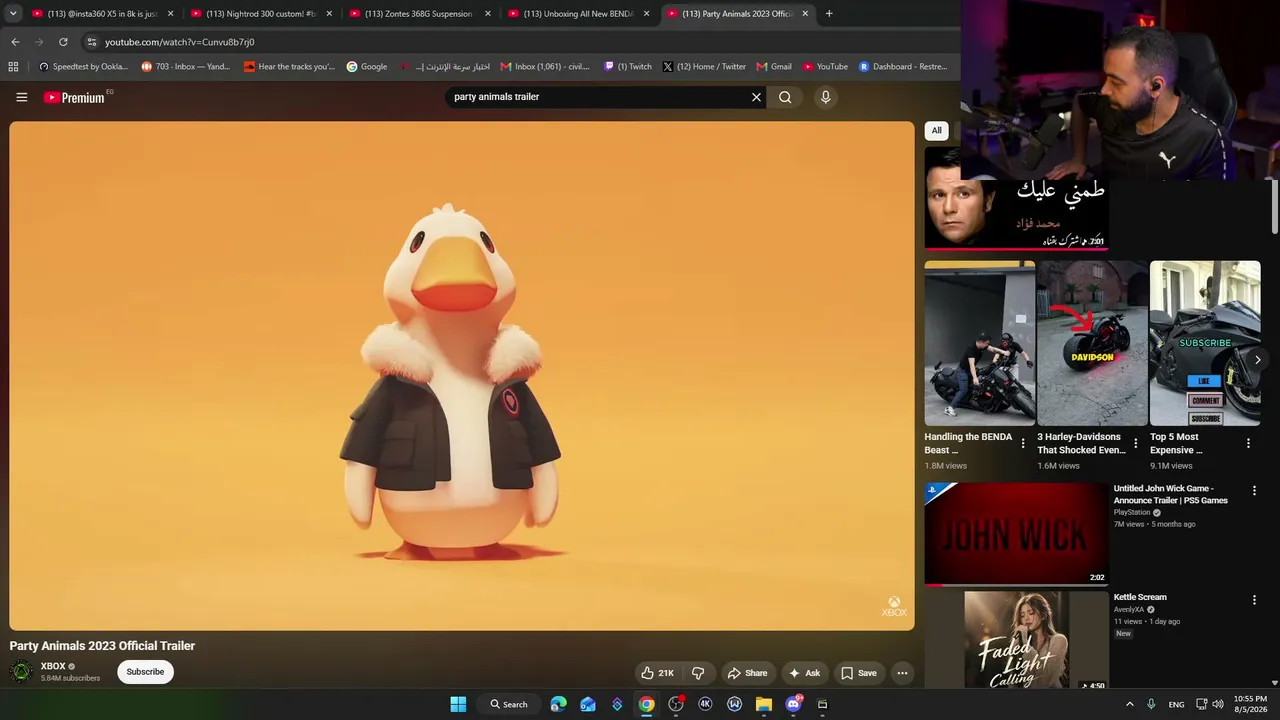
Task: Open the Chrome apps grid shortcut
Action: tap(13, 67)
